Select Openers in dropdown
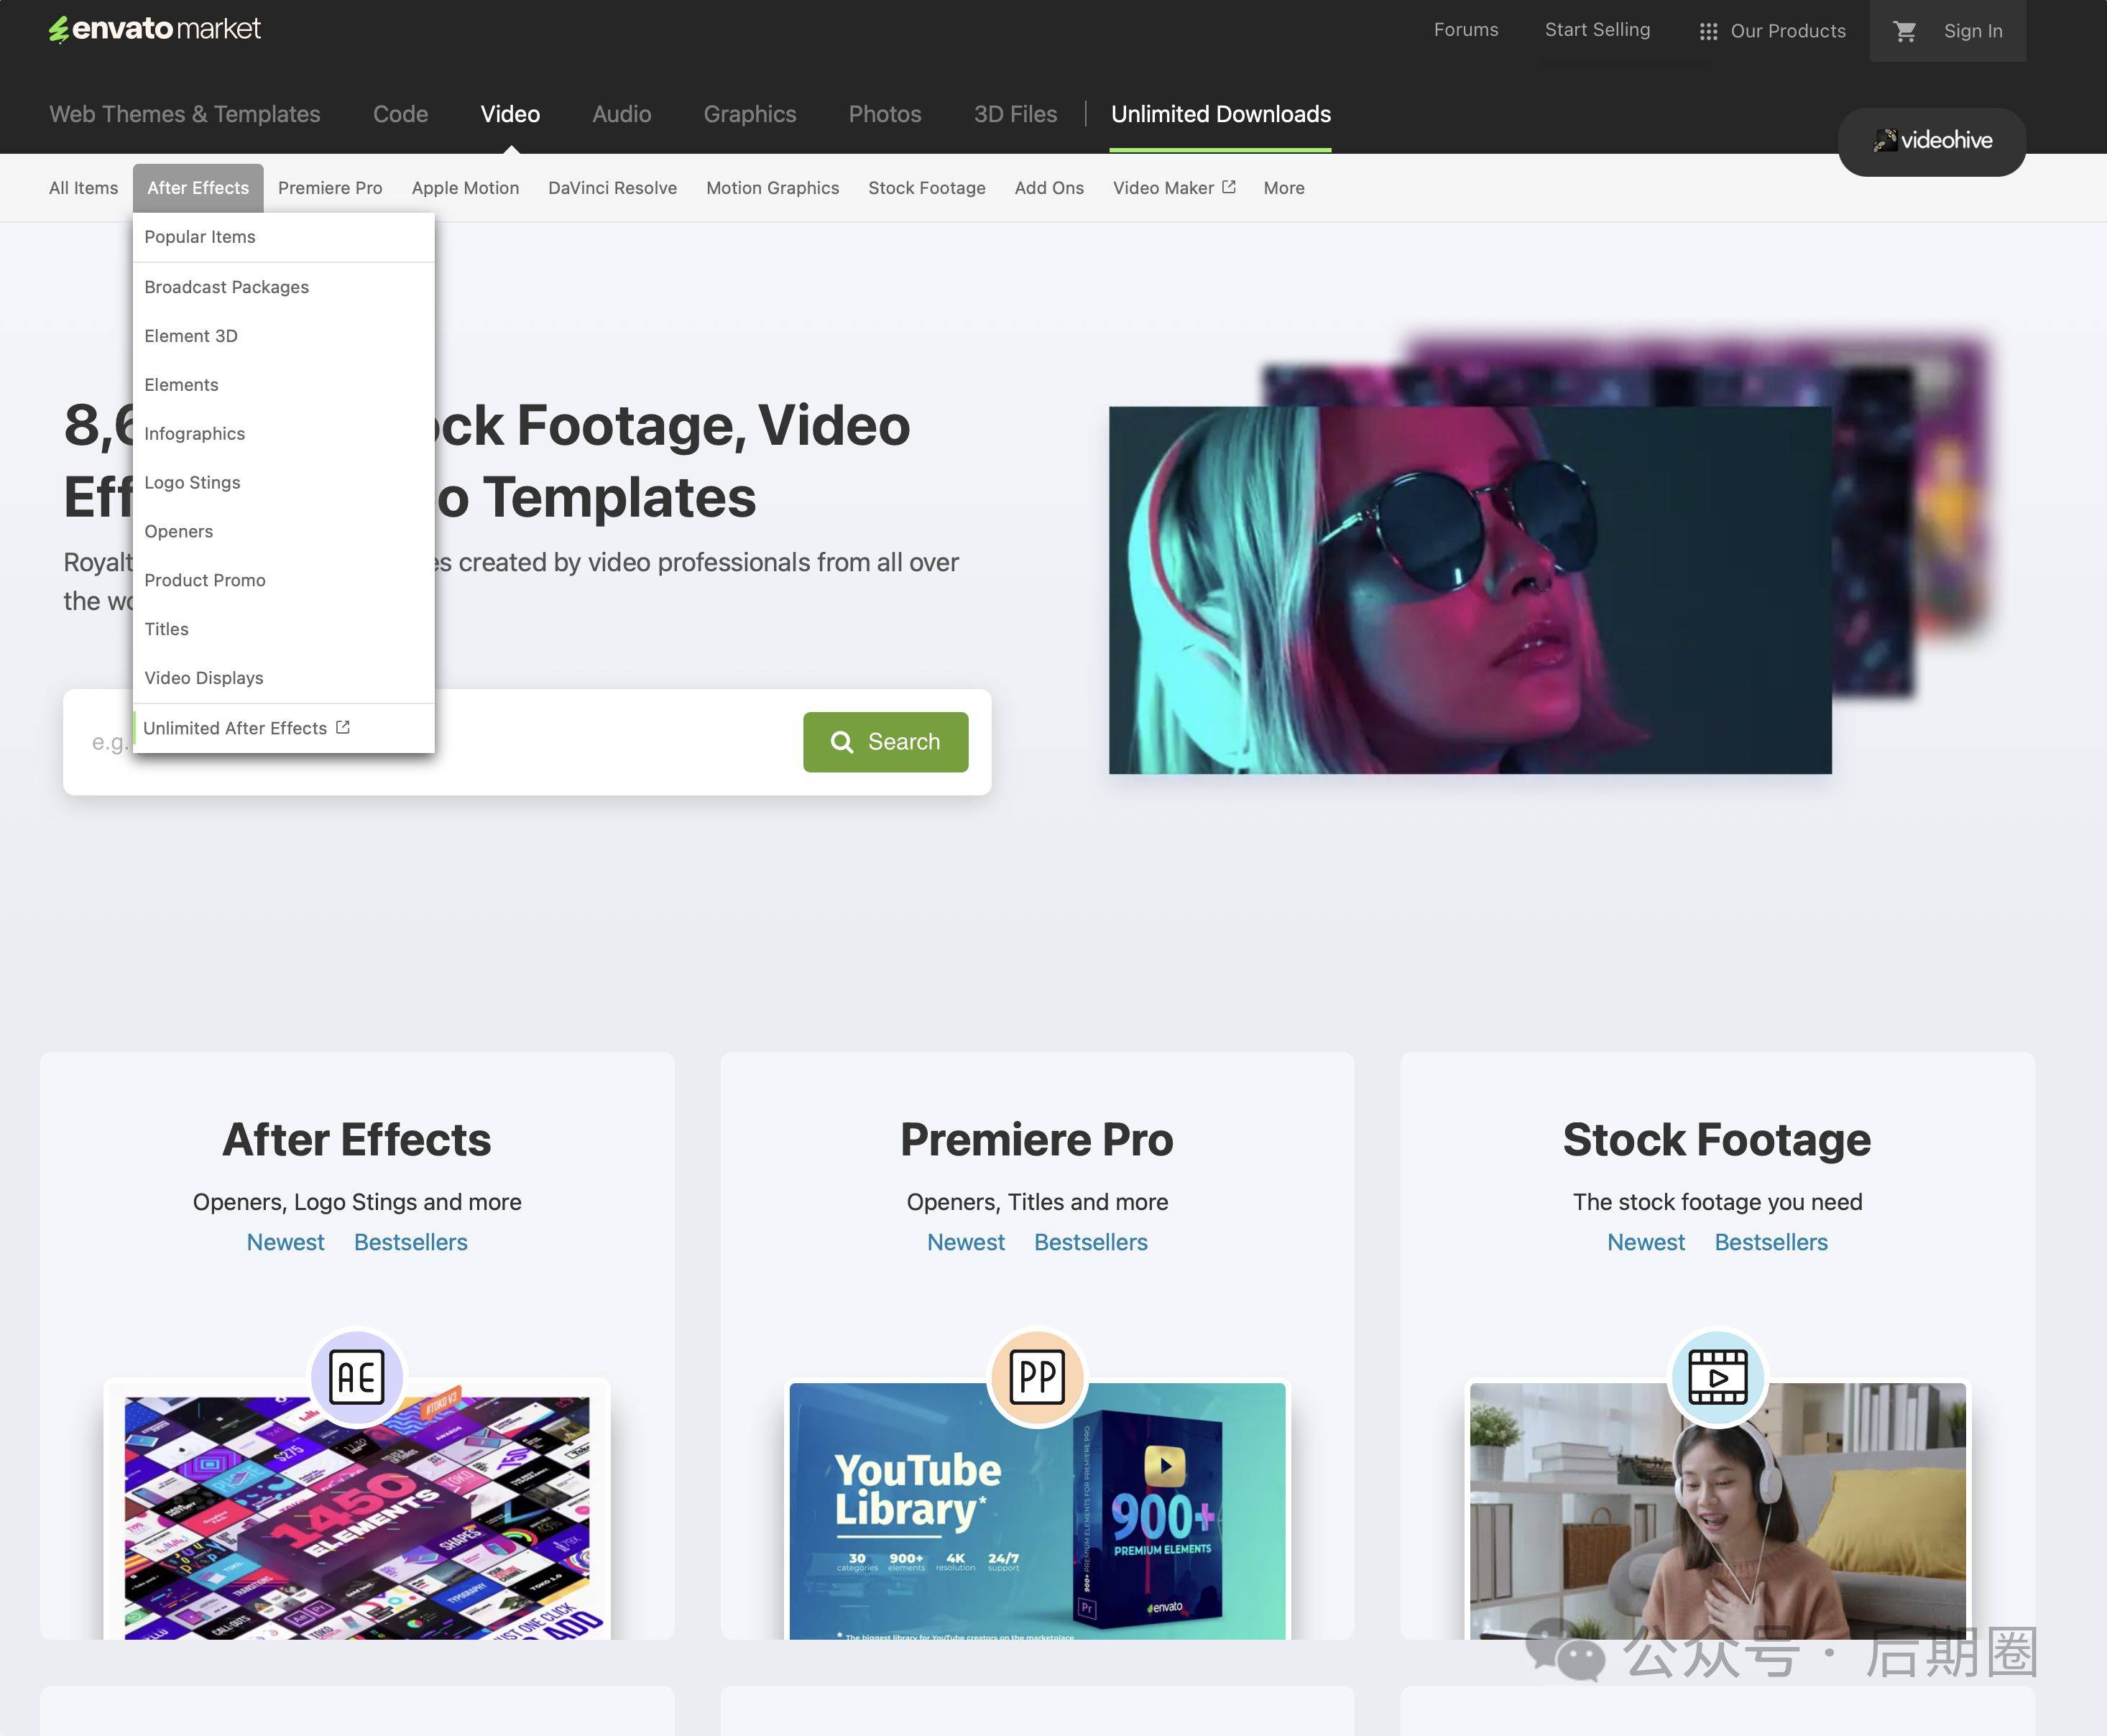 click(284, 531)
